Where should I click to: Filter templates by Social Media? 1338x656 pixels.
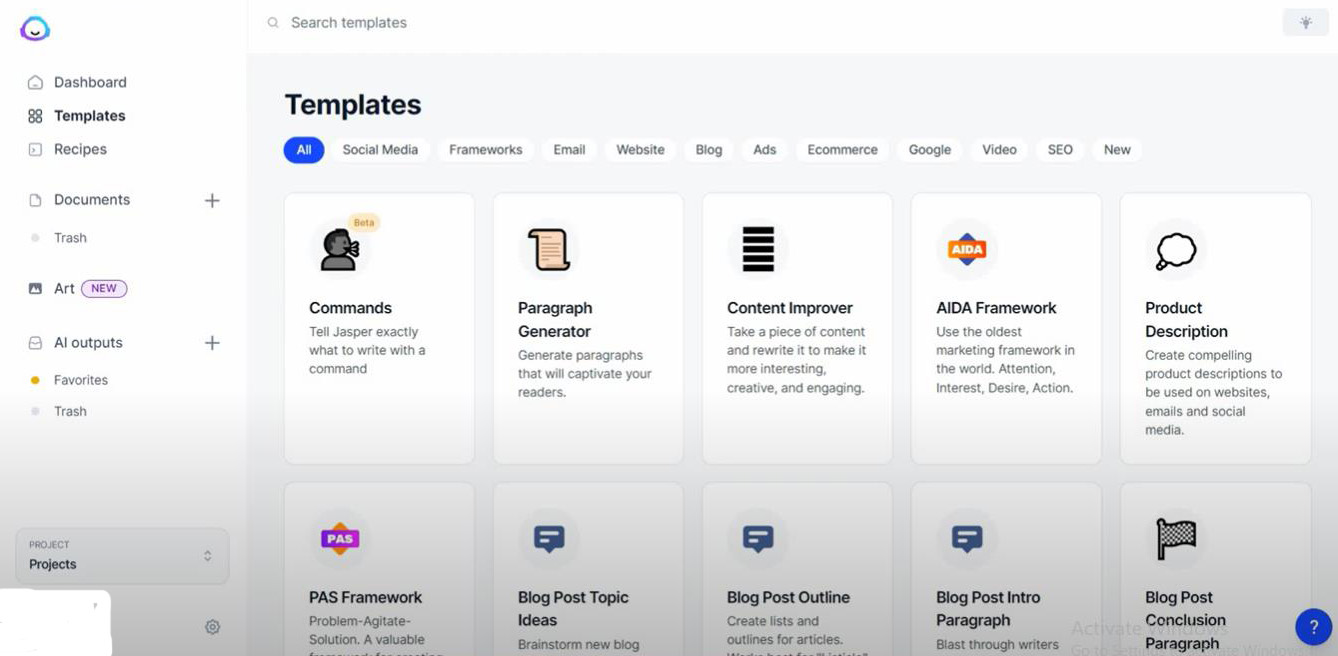(380, 150)
